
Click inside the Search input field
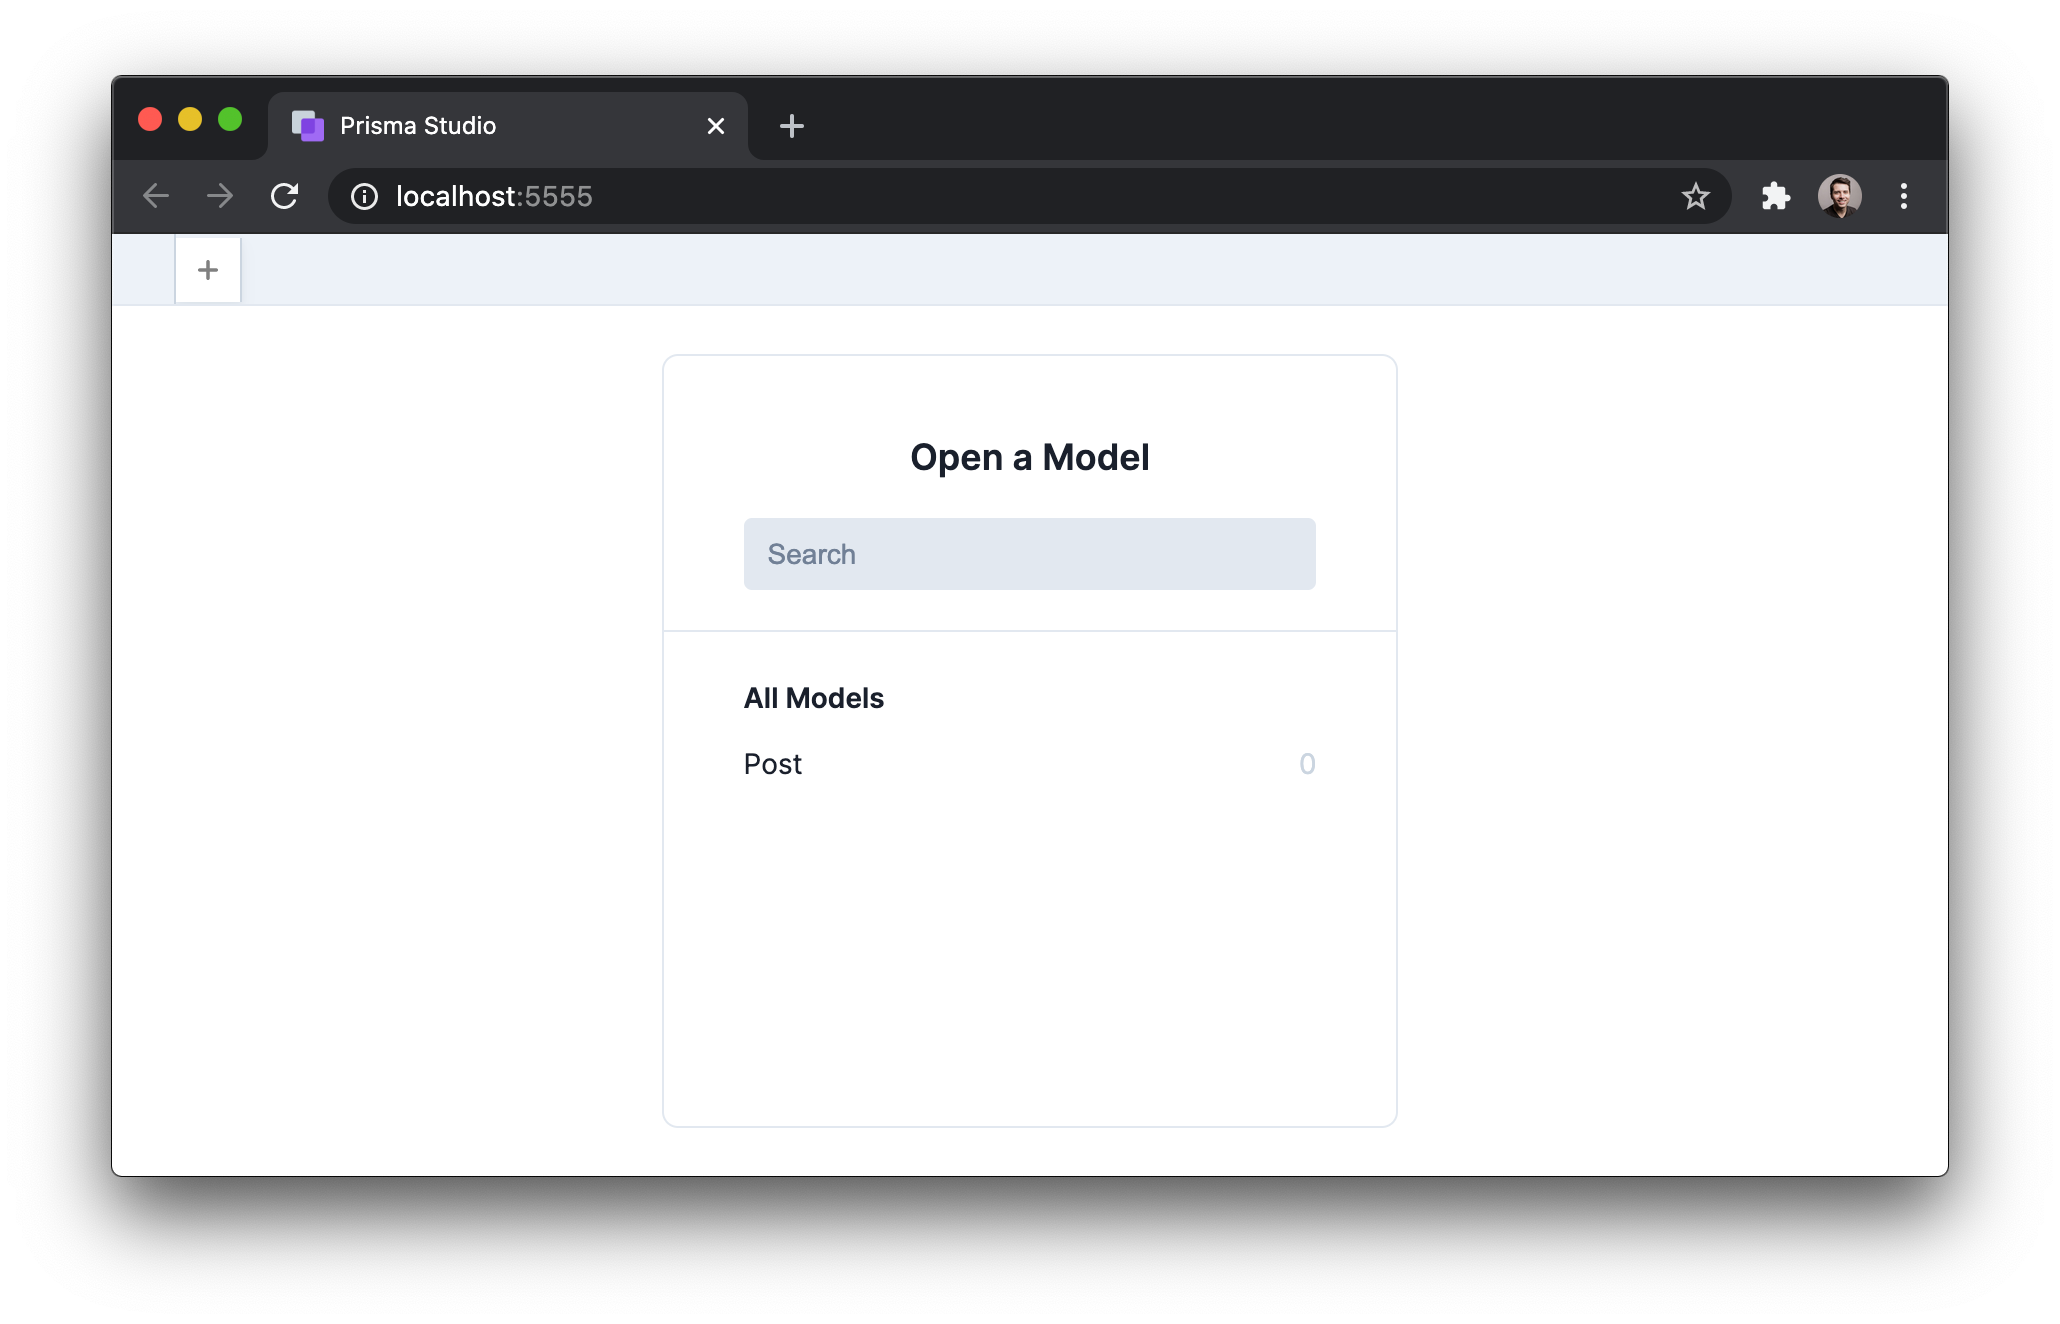pyautogui.click(x=1030, y=552)
